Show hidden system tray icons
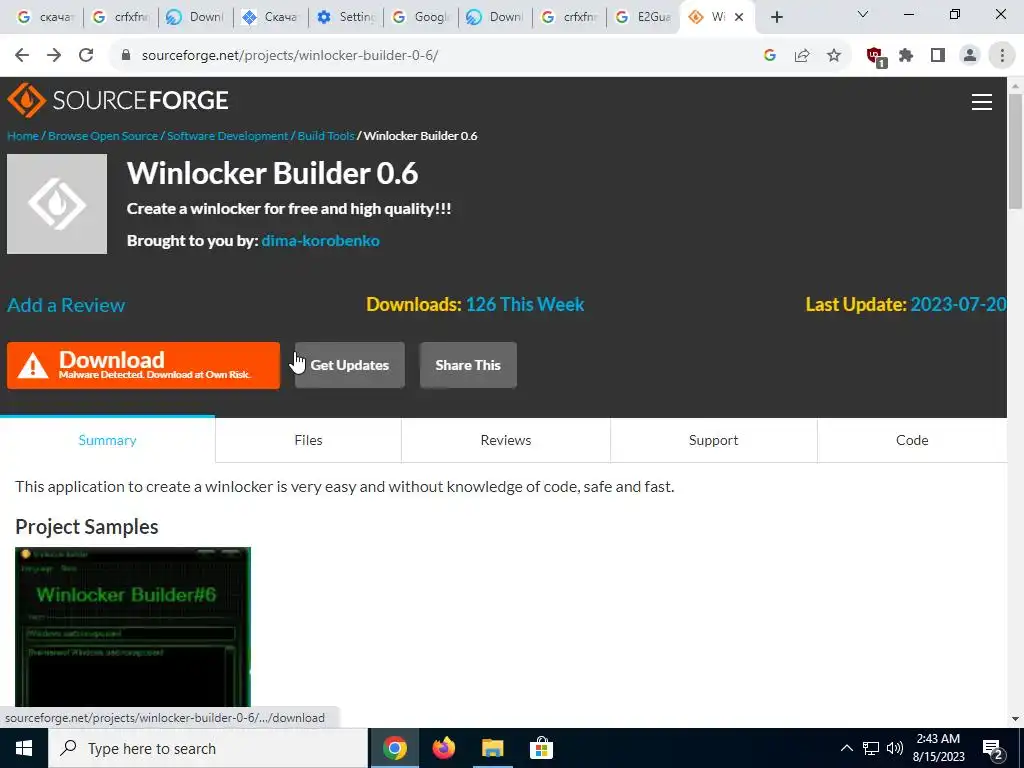This screenshot has height=768, width=1024. (x=846, y=748)
